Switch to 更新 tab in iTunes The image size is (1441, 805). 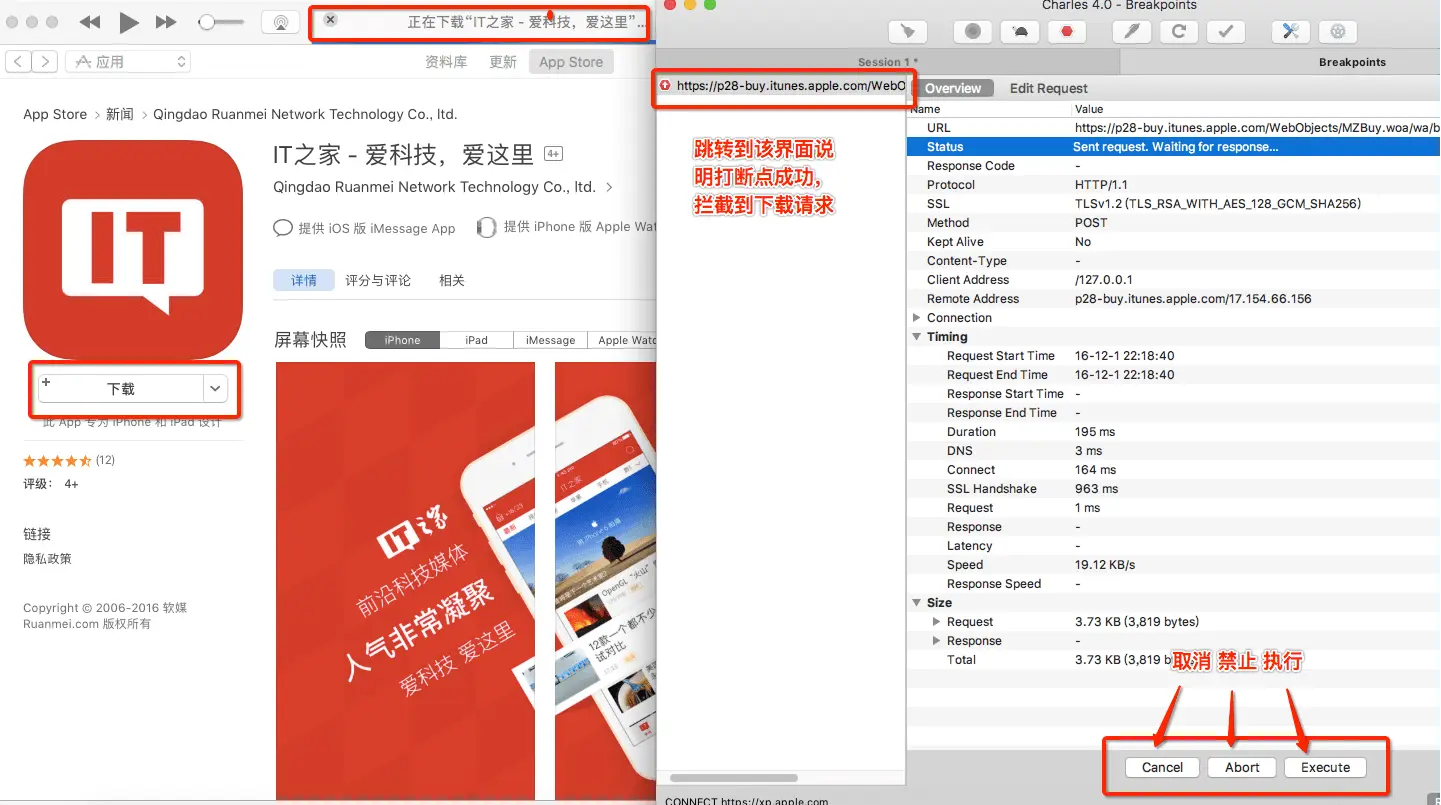click(503, 62)
